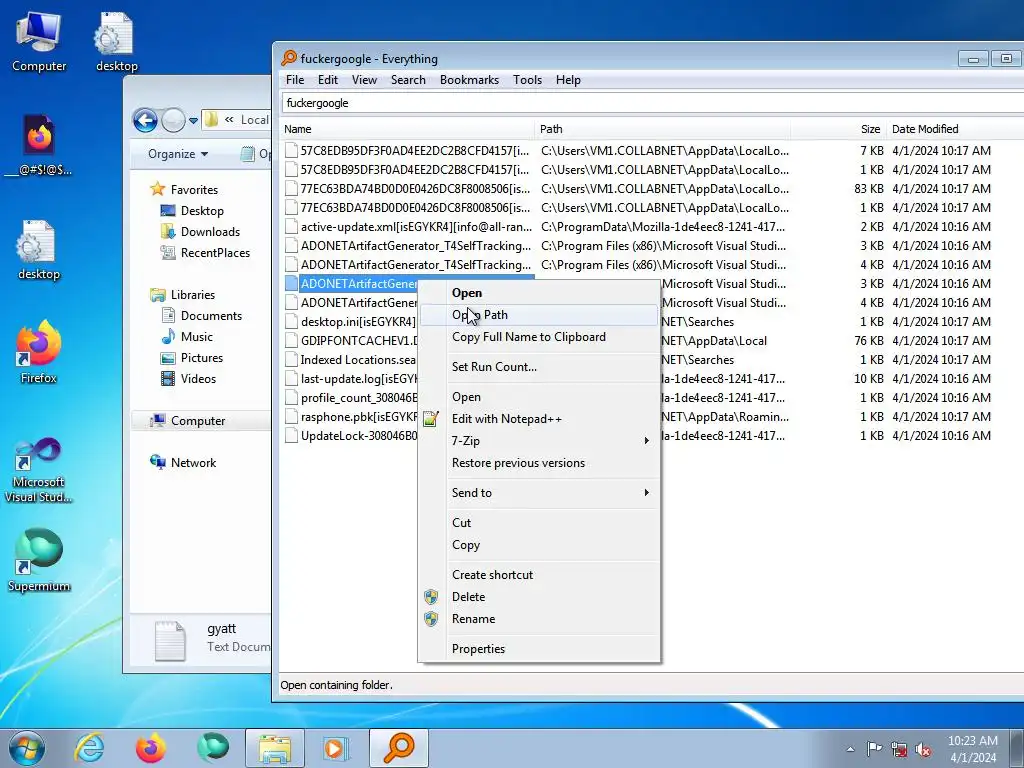Expand the Send to submenu
The width and height of the screenshot is (1024, 768).
[x=539, y=493]
